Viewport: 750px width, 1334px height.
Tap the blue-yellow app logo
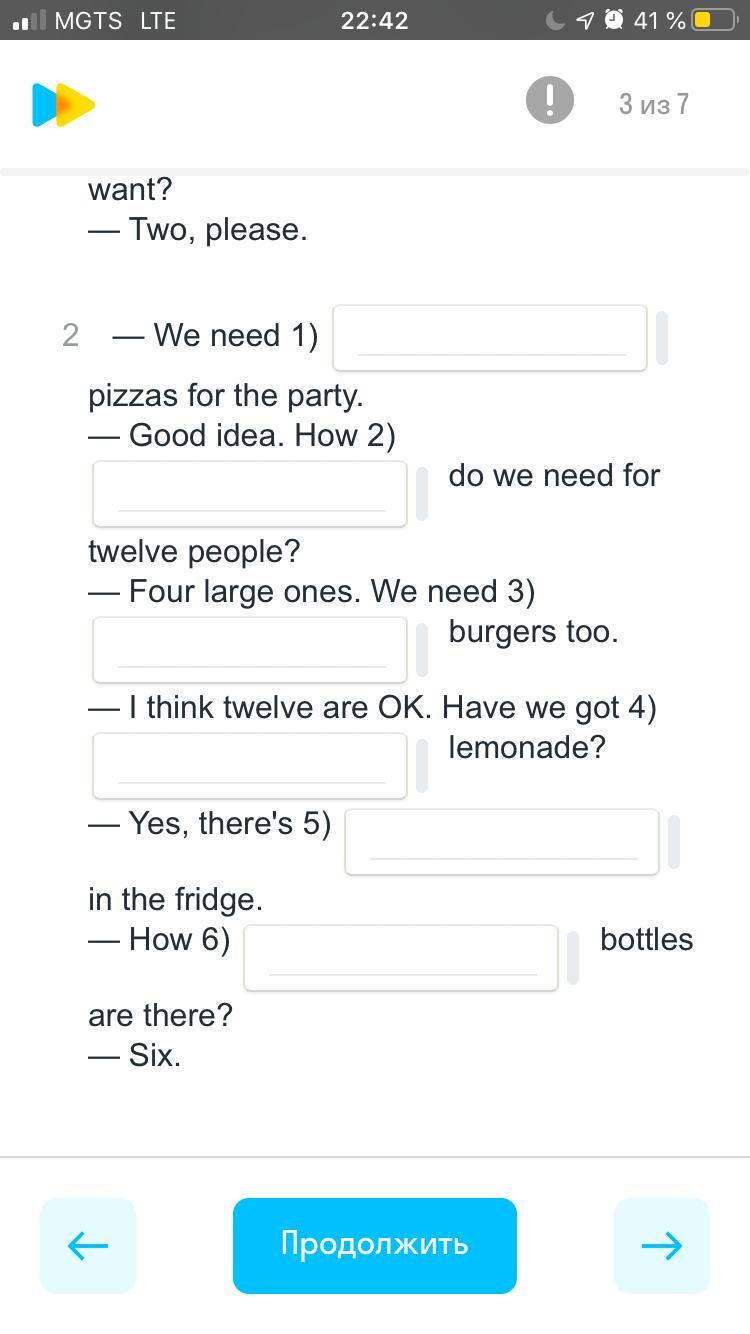[x=63, y=105]
